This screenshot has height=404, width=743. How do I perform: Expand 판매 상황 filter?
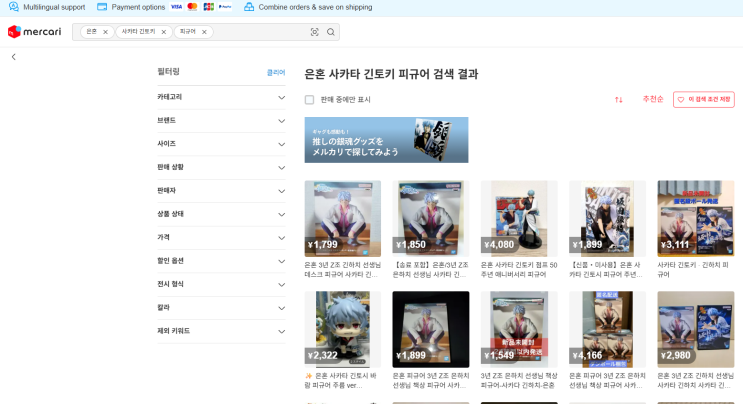click(221, 167)
